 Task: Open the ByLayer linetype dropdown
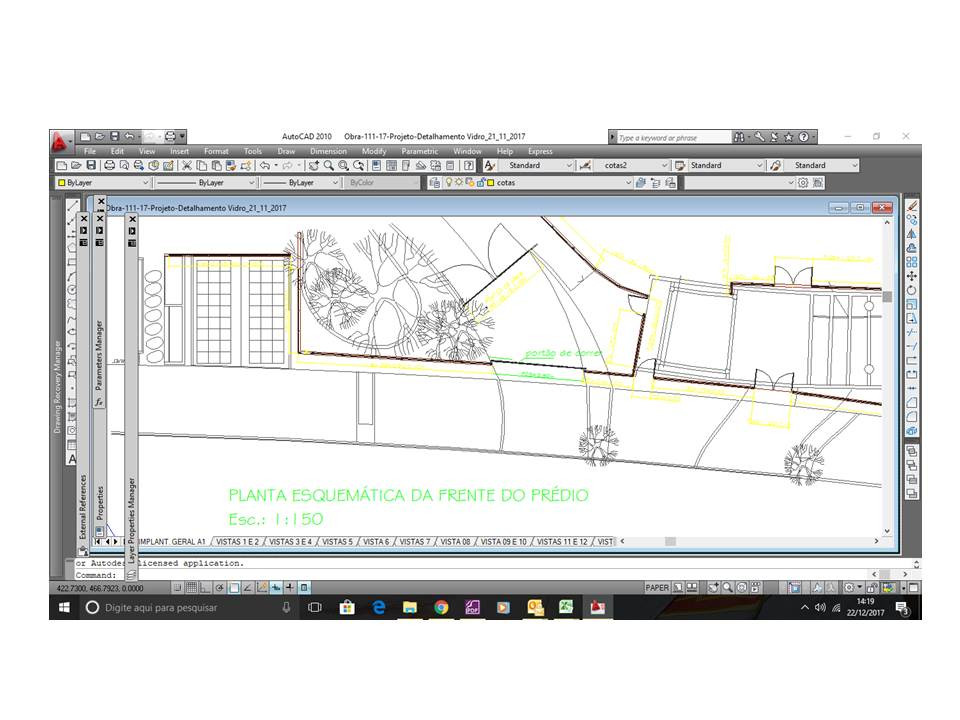(205, 182)
